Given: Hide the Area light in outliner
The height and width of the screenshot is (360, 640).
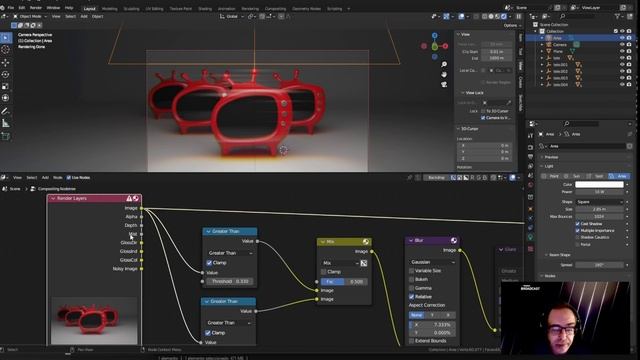Looking at the screenshot, I should (622, 38).
